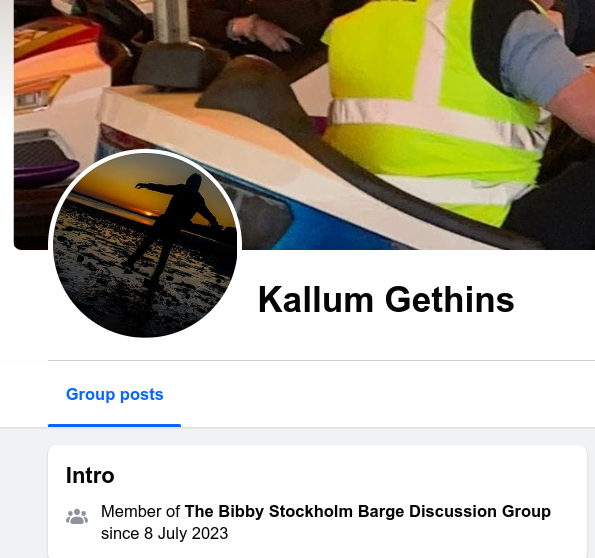Screen dimensions: 595x558
Task: Click the horizontal divider above Group posts
Action: [321, 360]
